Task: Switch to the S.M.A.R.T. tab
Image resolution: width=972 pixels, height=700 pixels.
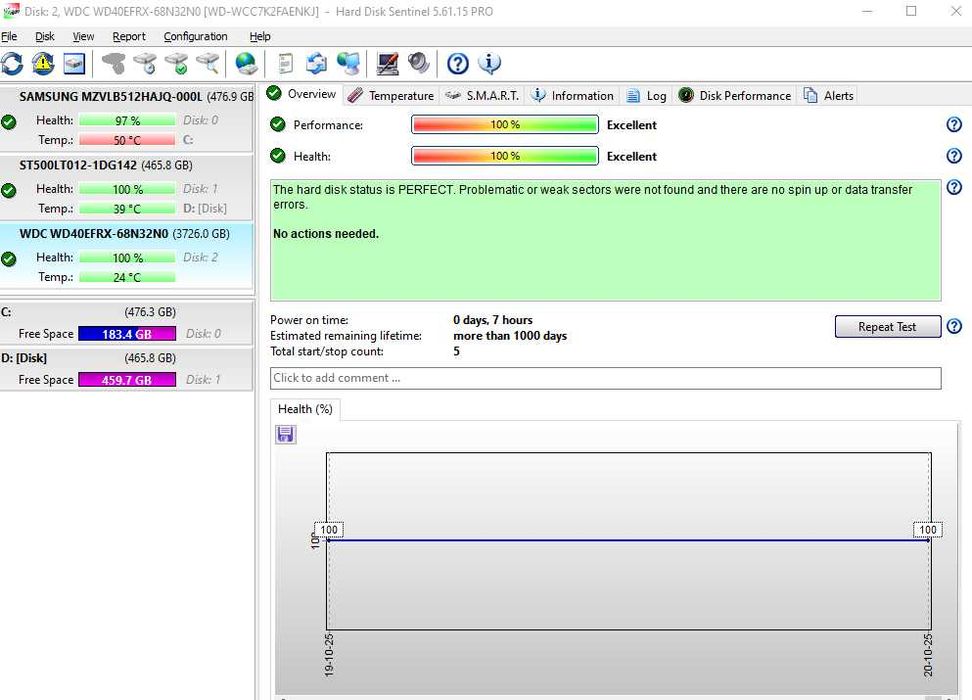Action: pyautogui.click(x=481, y=96)
